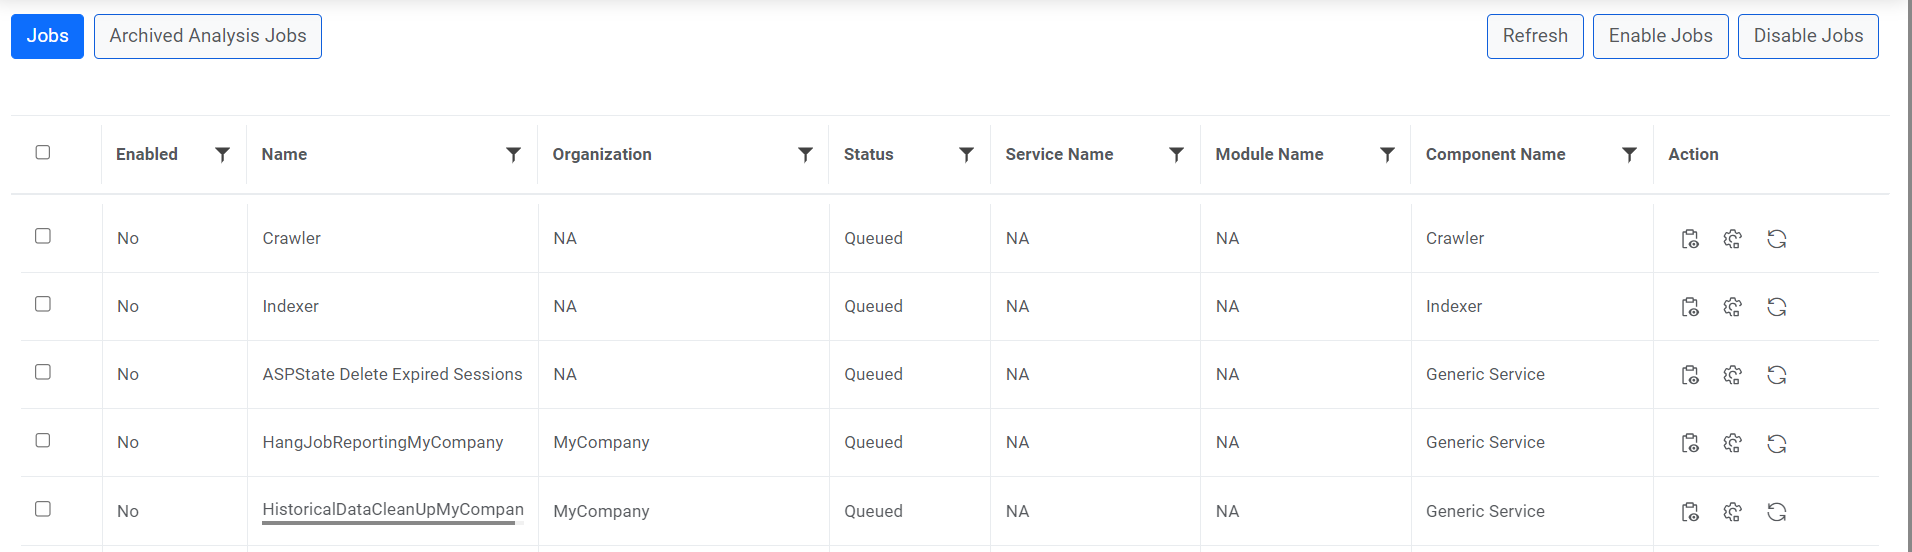Click the gear settings icon for Indexer job
This screenshot has height=552, width=1912.
pos(1733,307)
